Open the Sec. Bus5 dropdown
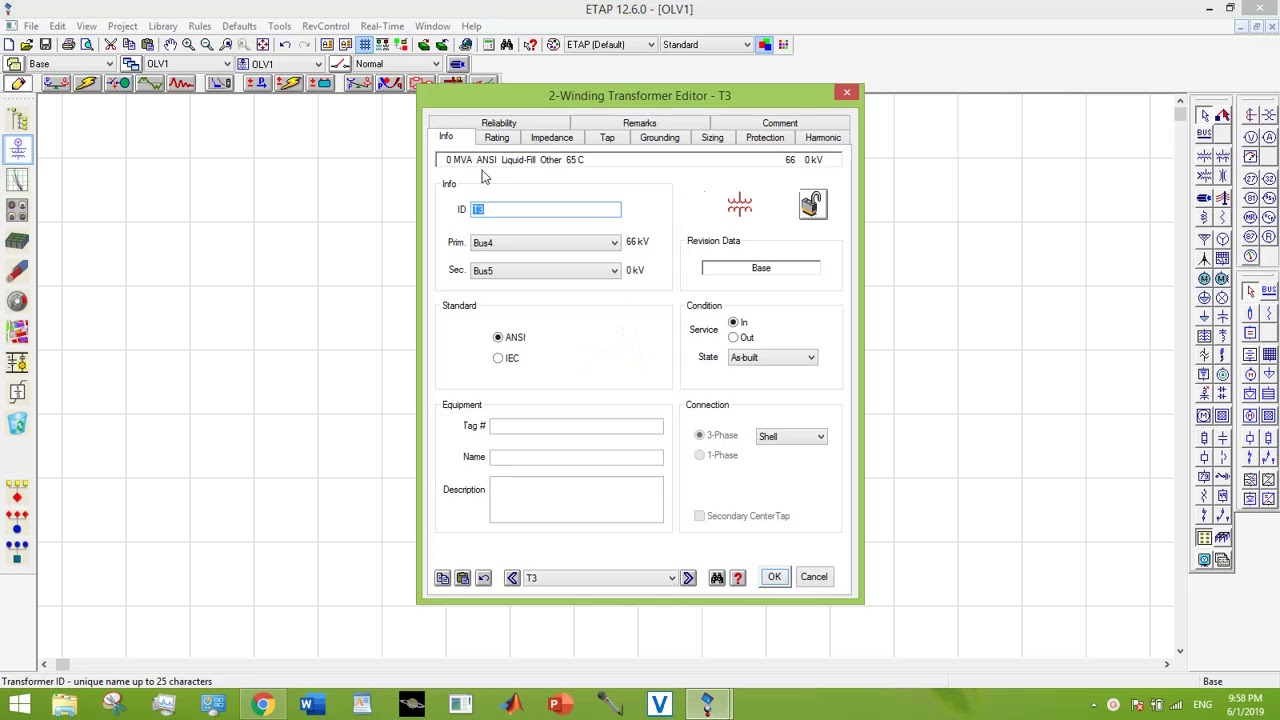 [546, 271]
